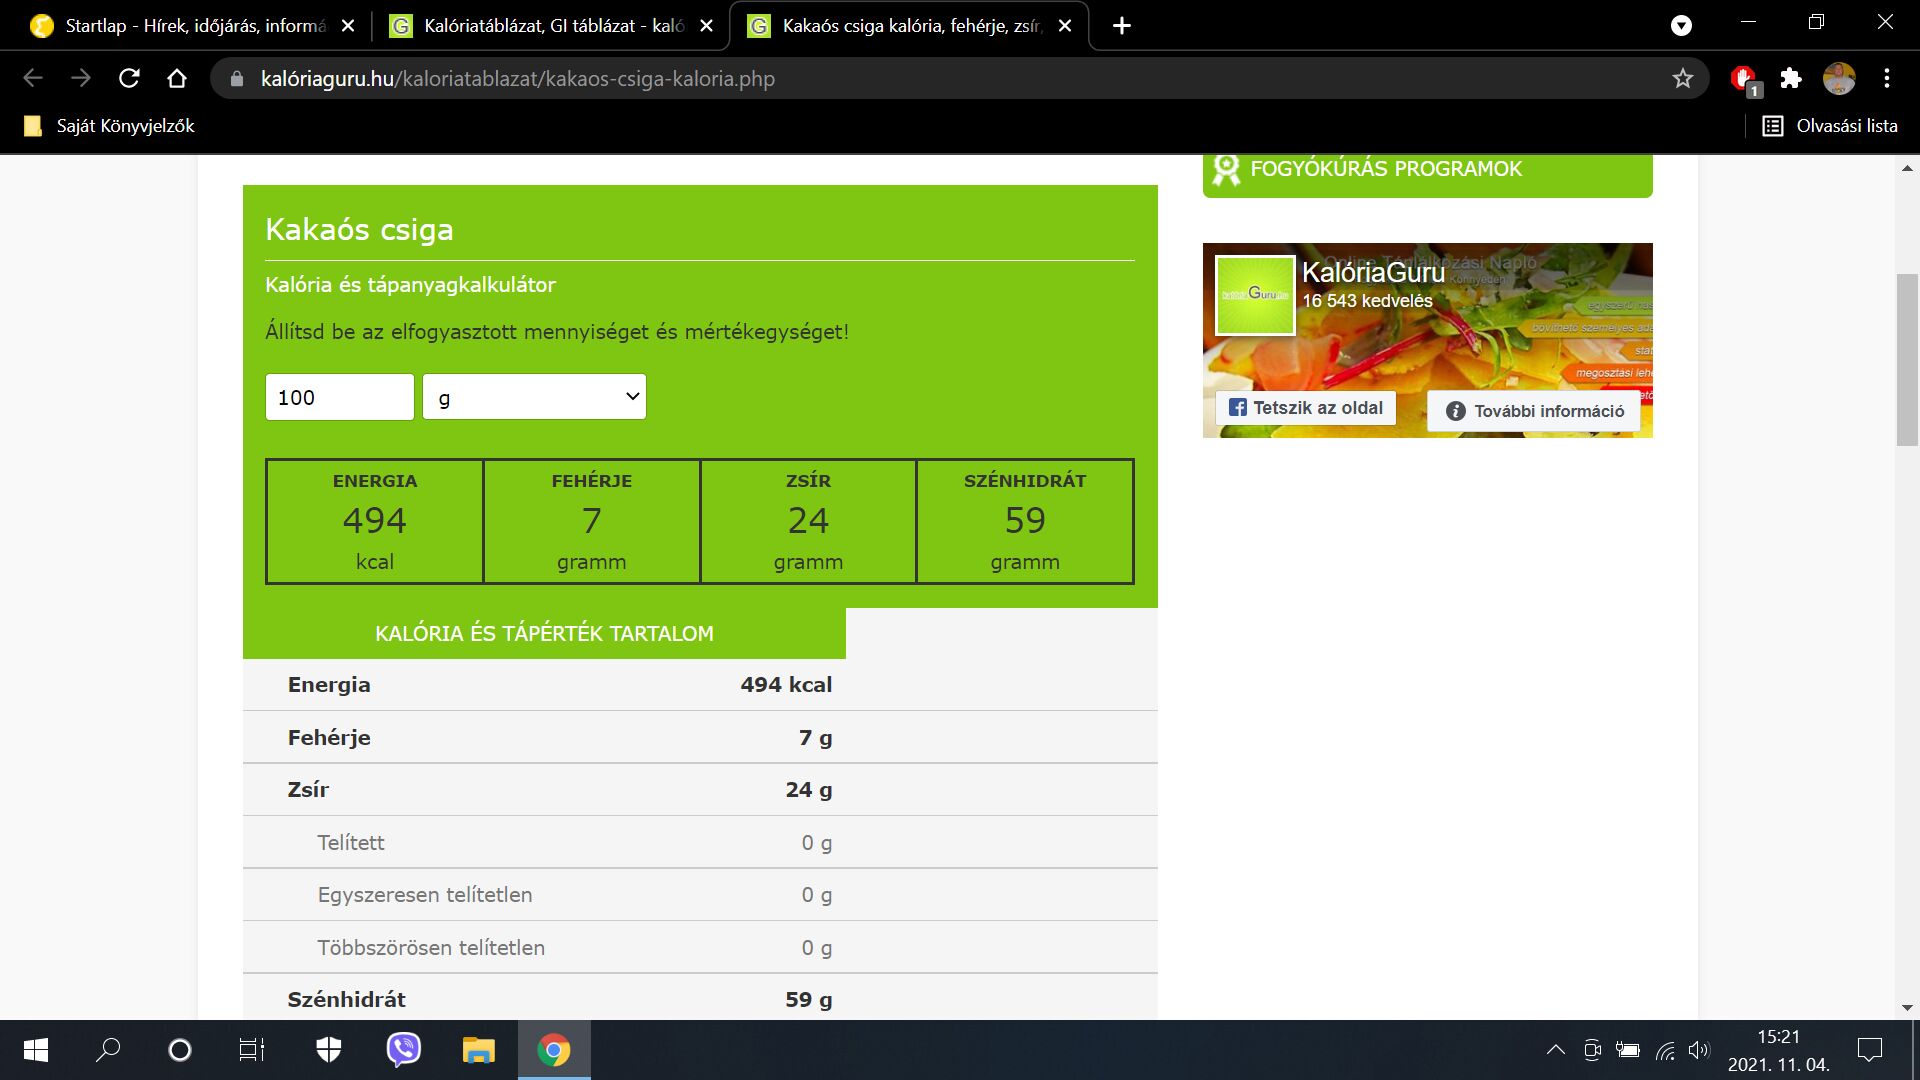Screen dimensions: 1920x1080
Task: Open Windows Security shield icon
Action: (329, 1050)
